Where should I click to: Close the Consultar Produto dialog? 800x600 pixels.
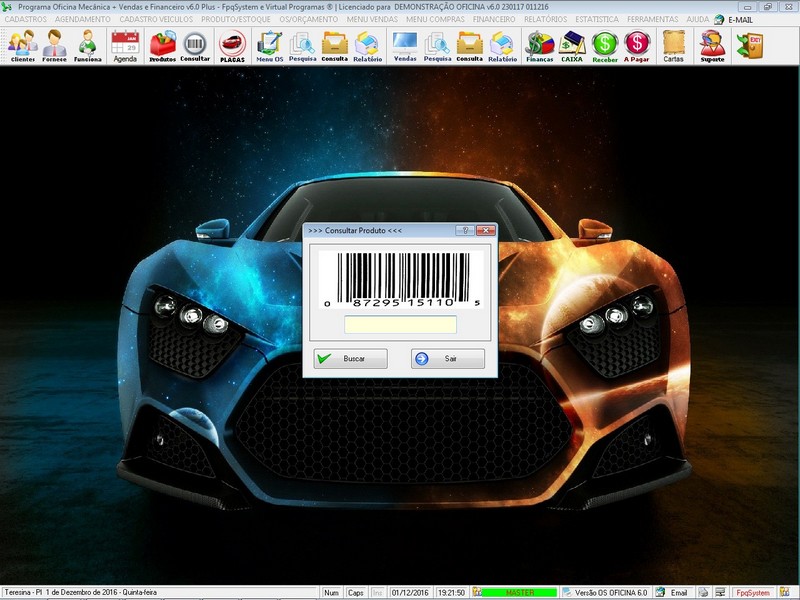coord(486,231)
